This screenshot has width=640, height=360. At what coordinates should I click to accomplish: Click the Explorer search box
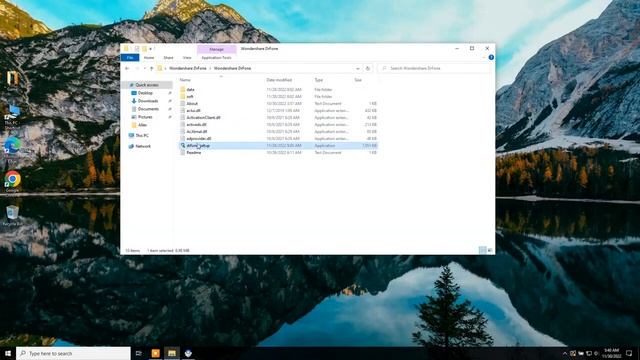(433, 68)
